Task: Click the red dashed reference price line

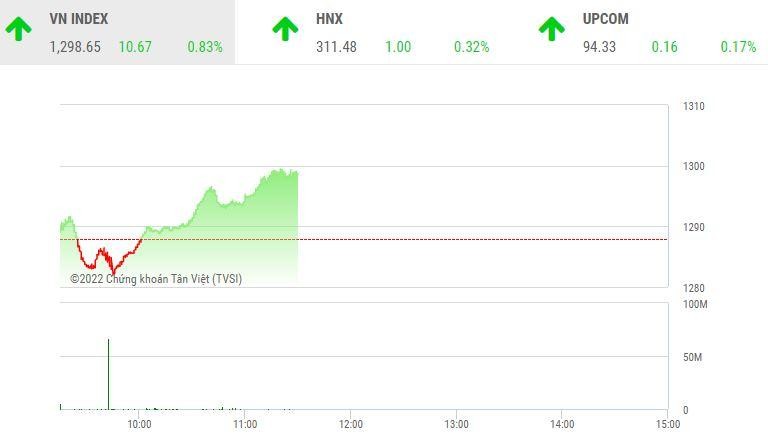Action: pos(450,239)
